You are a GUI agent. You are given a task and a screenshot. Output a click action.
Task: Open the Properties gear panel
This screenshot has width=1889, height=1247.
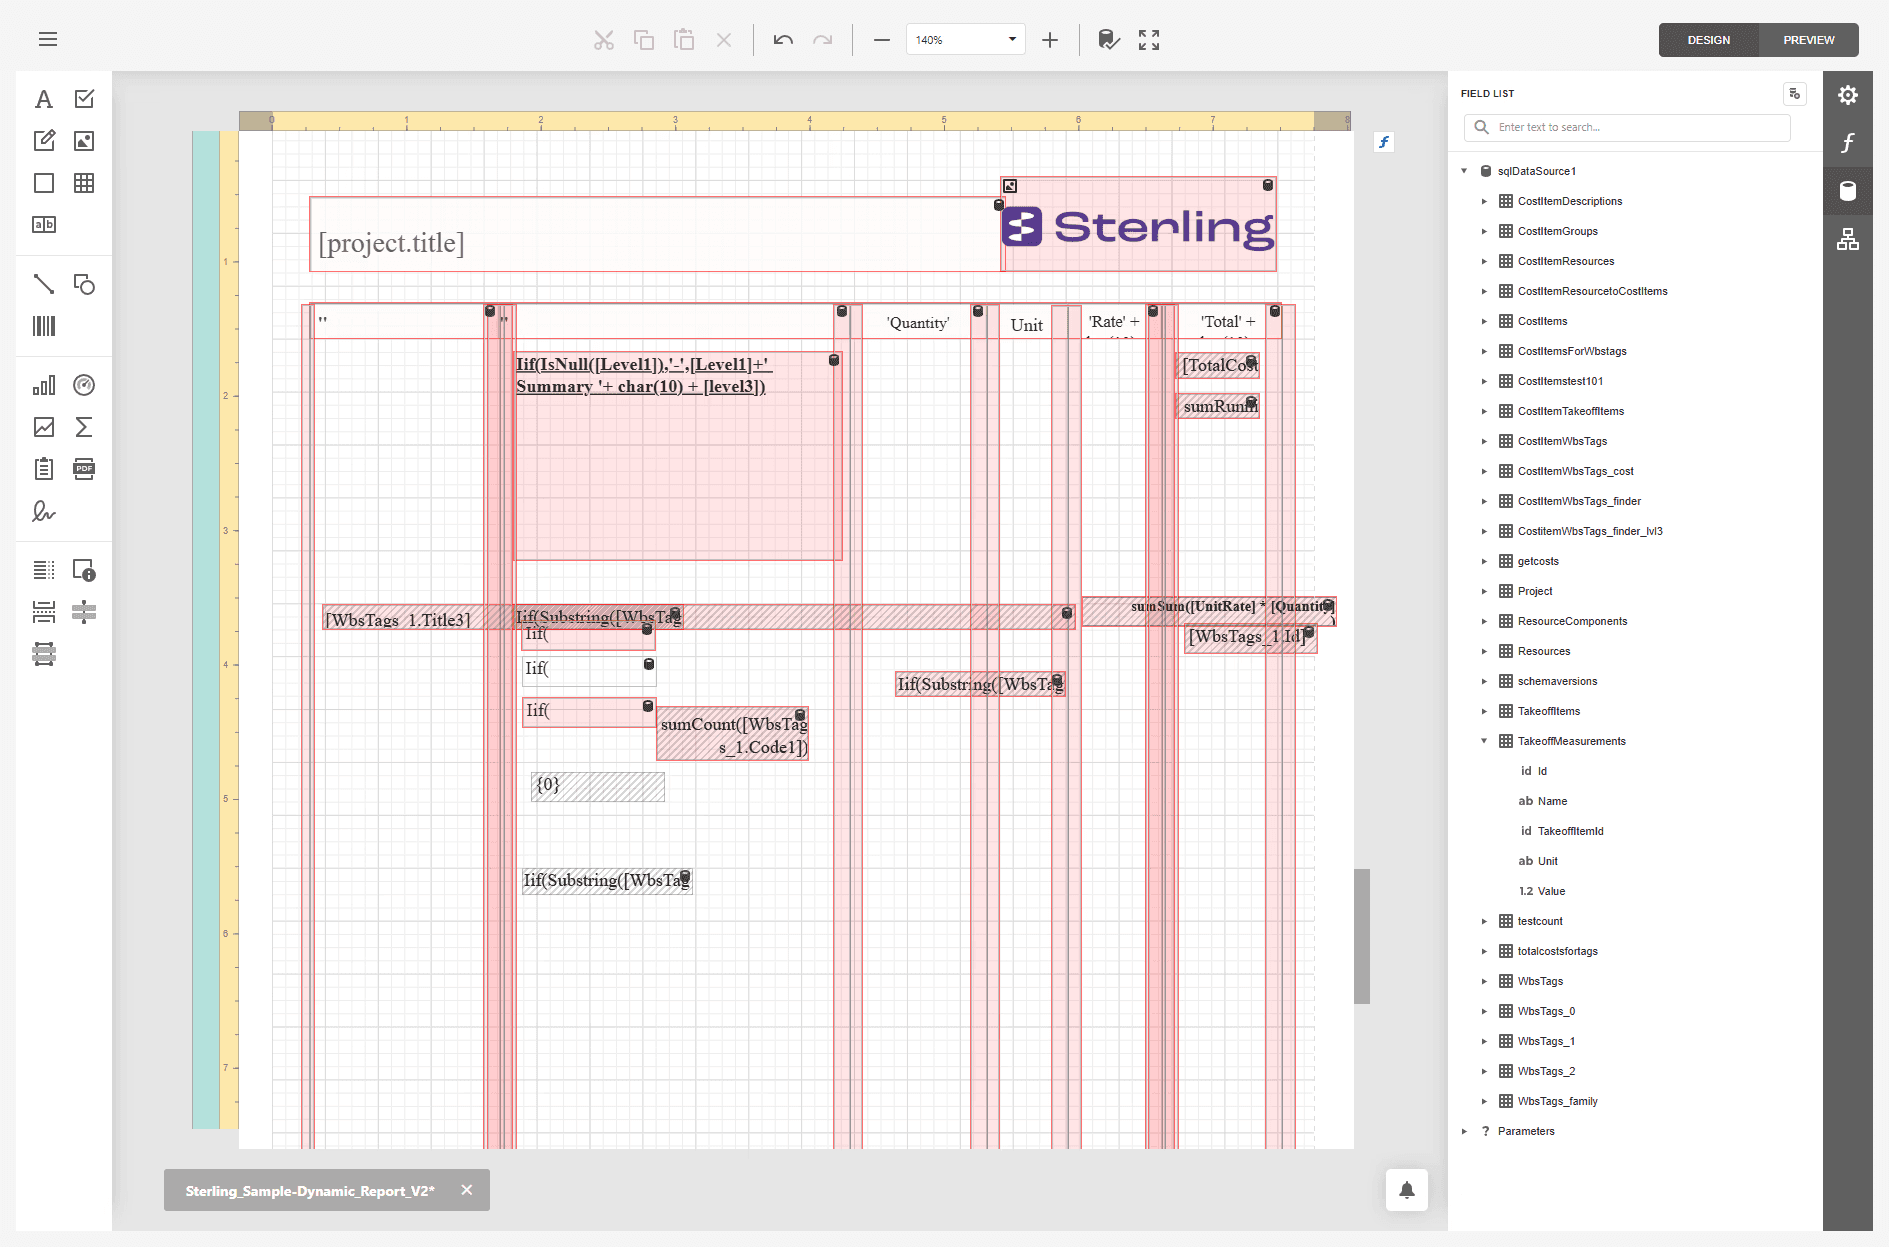point(1848,95)
